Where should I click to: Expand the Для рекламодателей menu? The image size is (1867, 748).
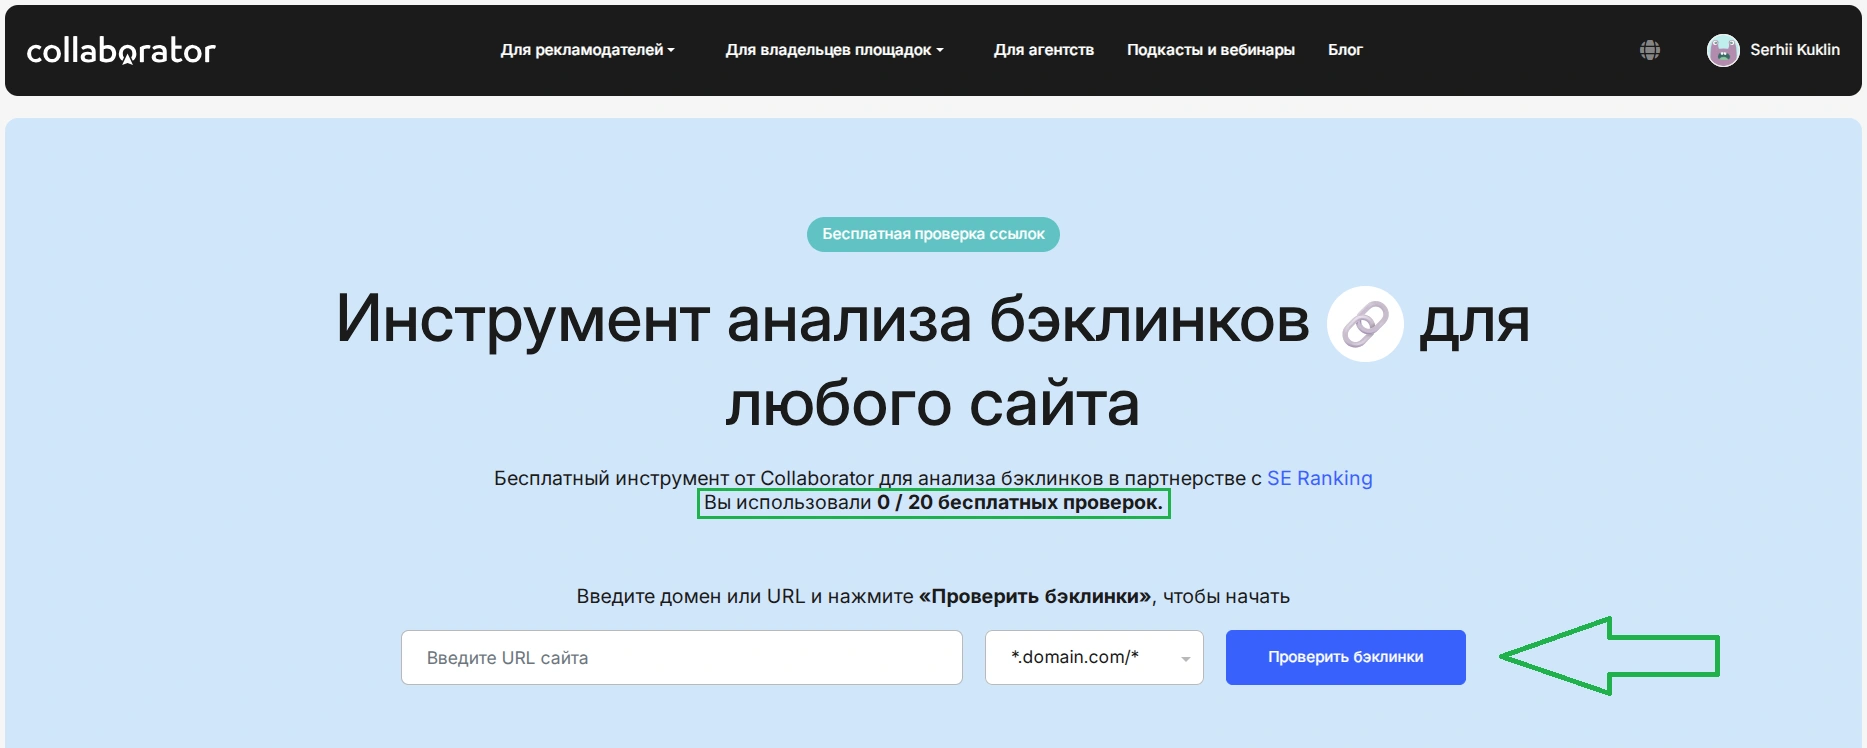pyautogui.click(x=587, y=50)
